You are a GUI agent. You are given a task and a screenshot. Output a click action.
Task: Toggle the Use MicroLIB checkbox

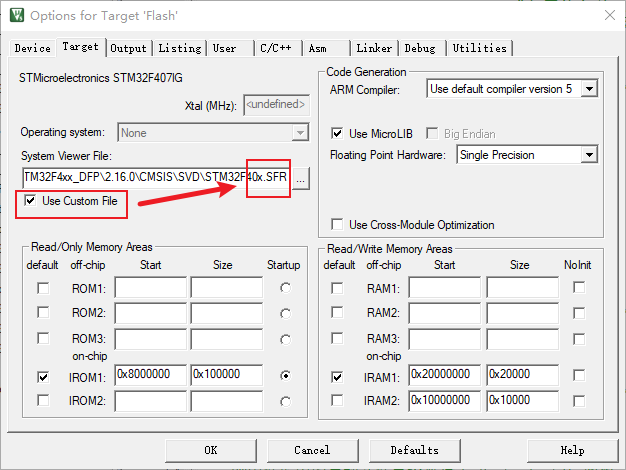[x=337, y=133]
